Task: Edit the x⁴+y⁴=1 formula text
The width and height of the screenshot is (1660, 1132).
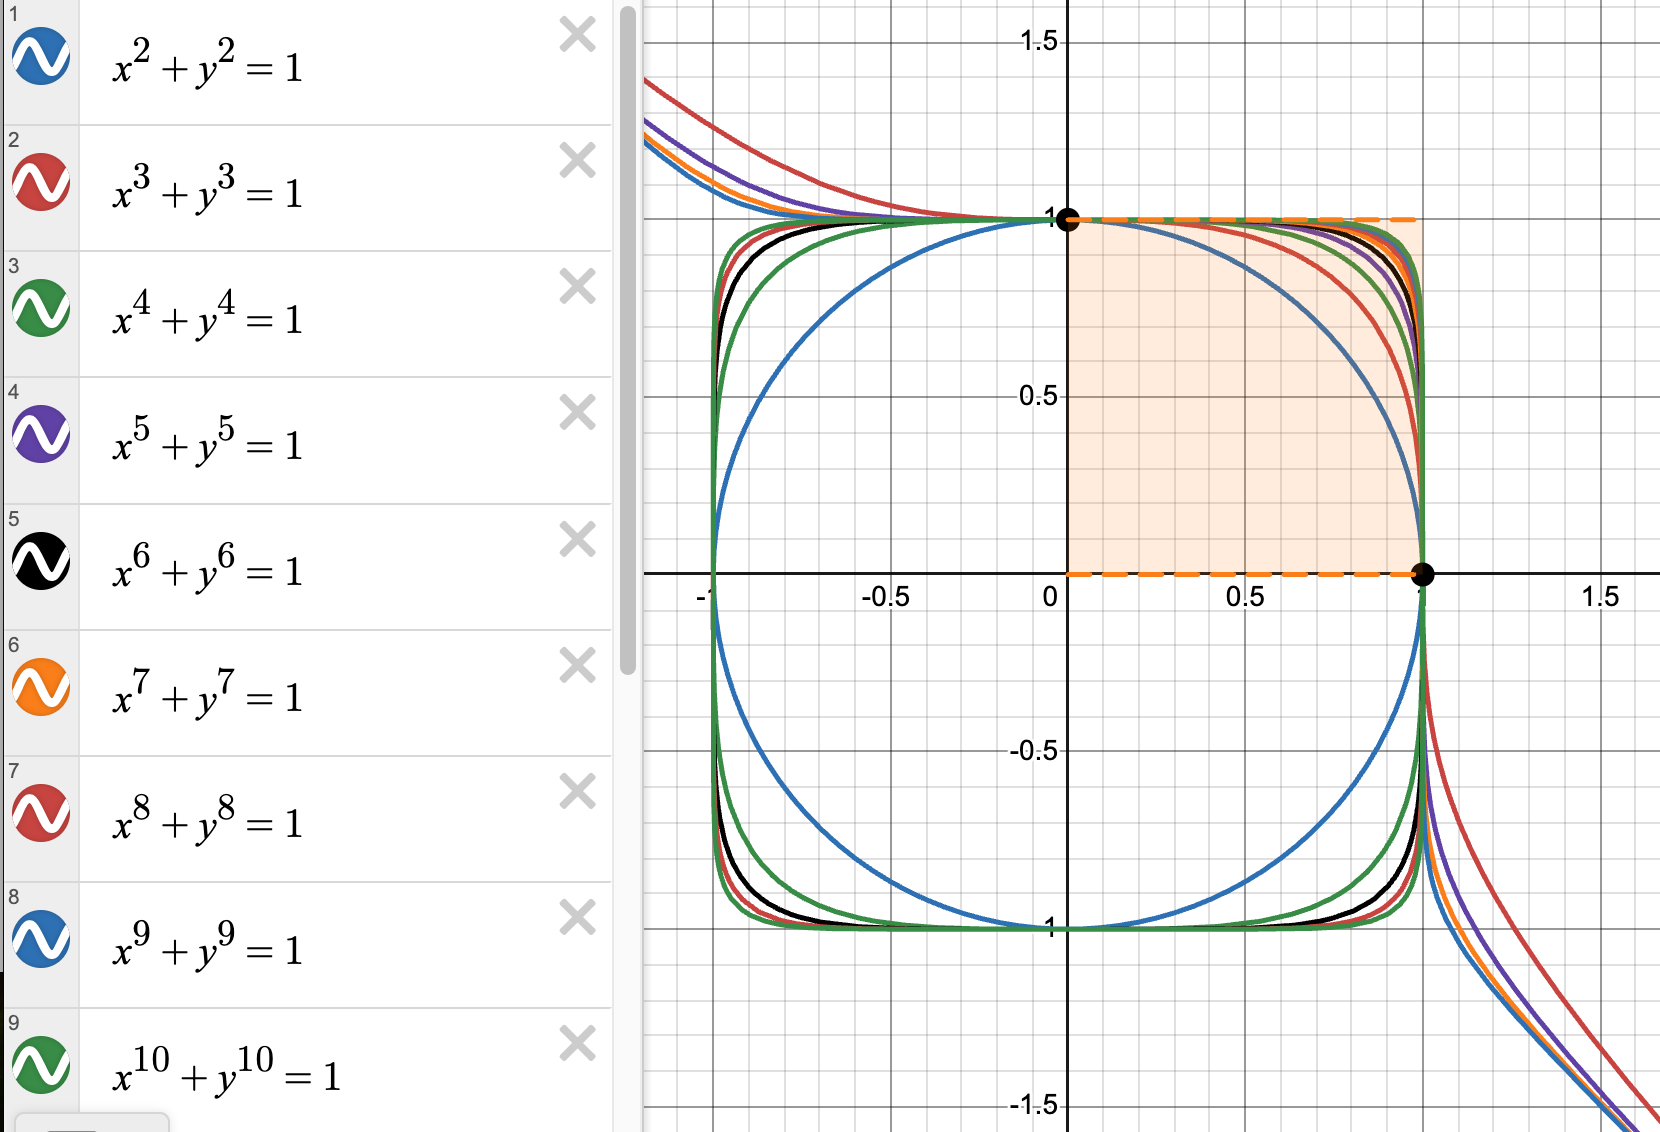Action: coord(207,315)
